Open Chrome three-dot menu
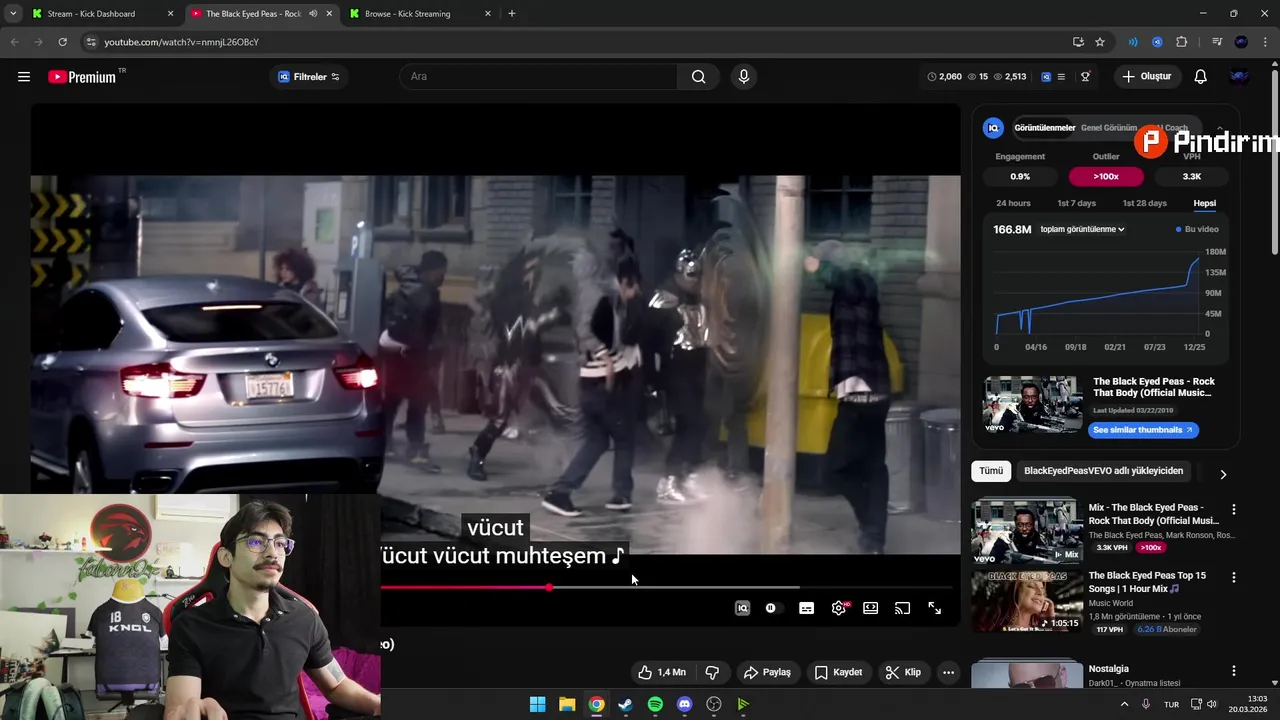1280x720 pixels. coord(1265,42)
